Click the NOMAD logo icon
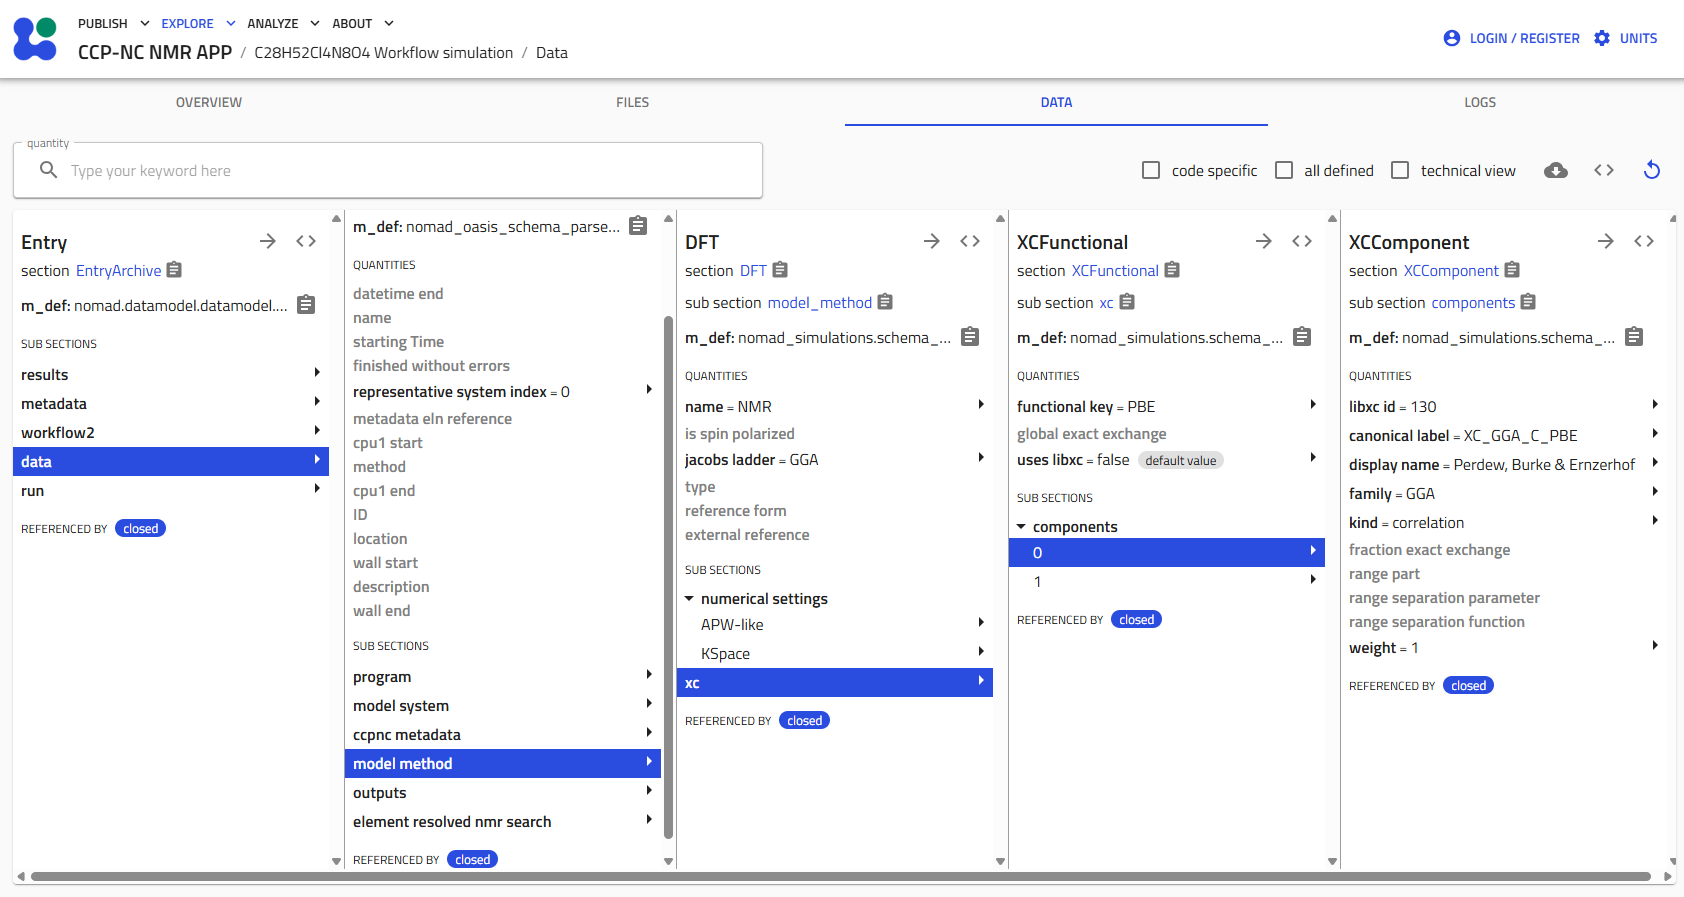 pyautogui.click(x=35, y=39)
